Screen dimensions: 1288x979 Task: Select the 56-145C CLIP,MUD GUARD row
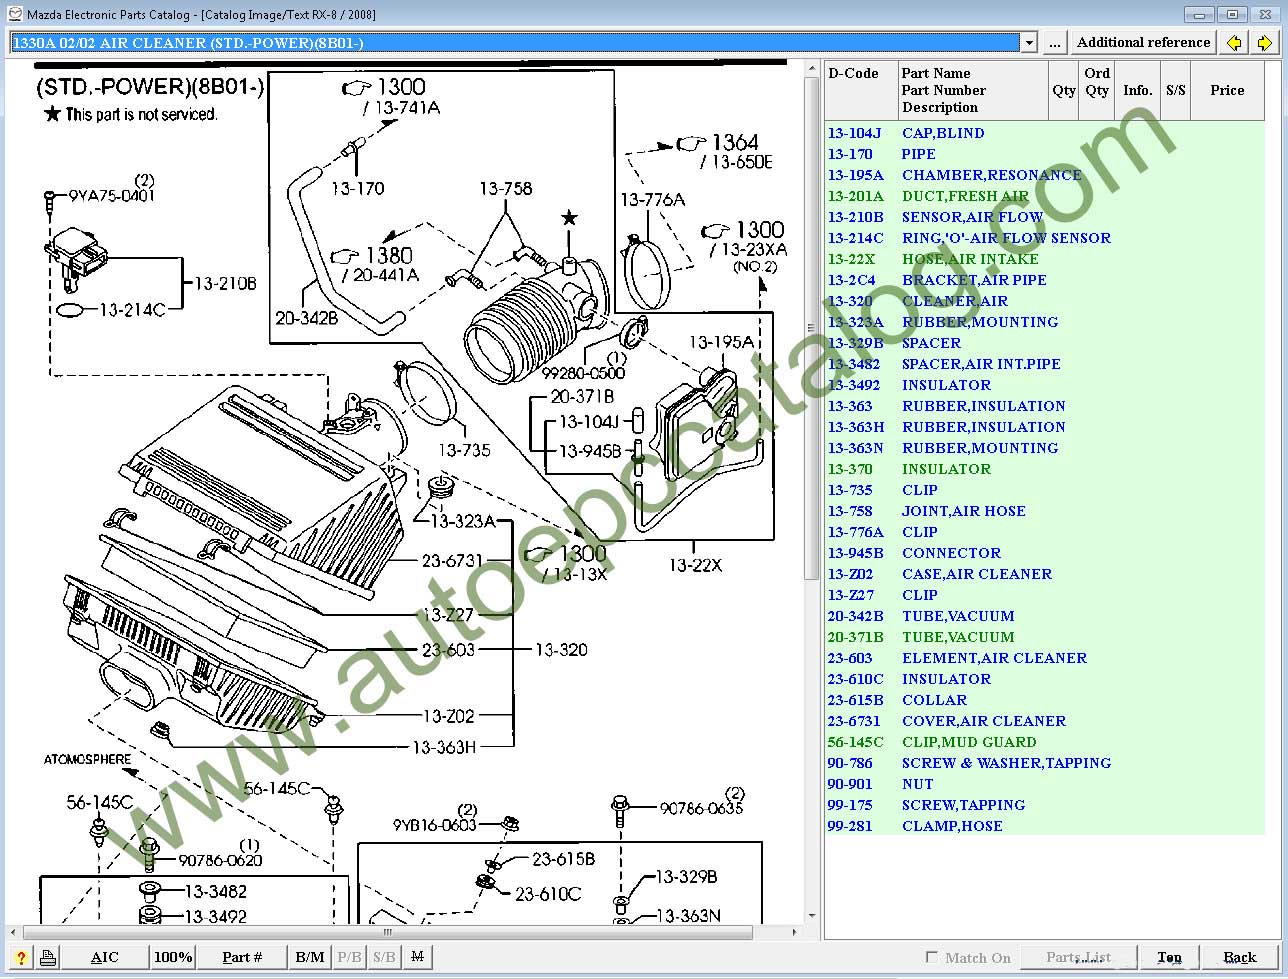[1045, 742]
